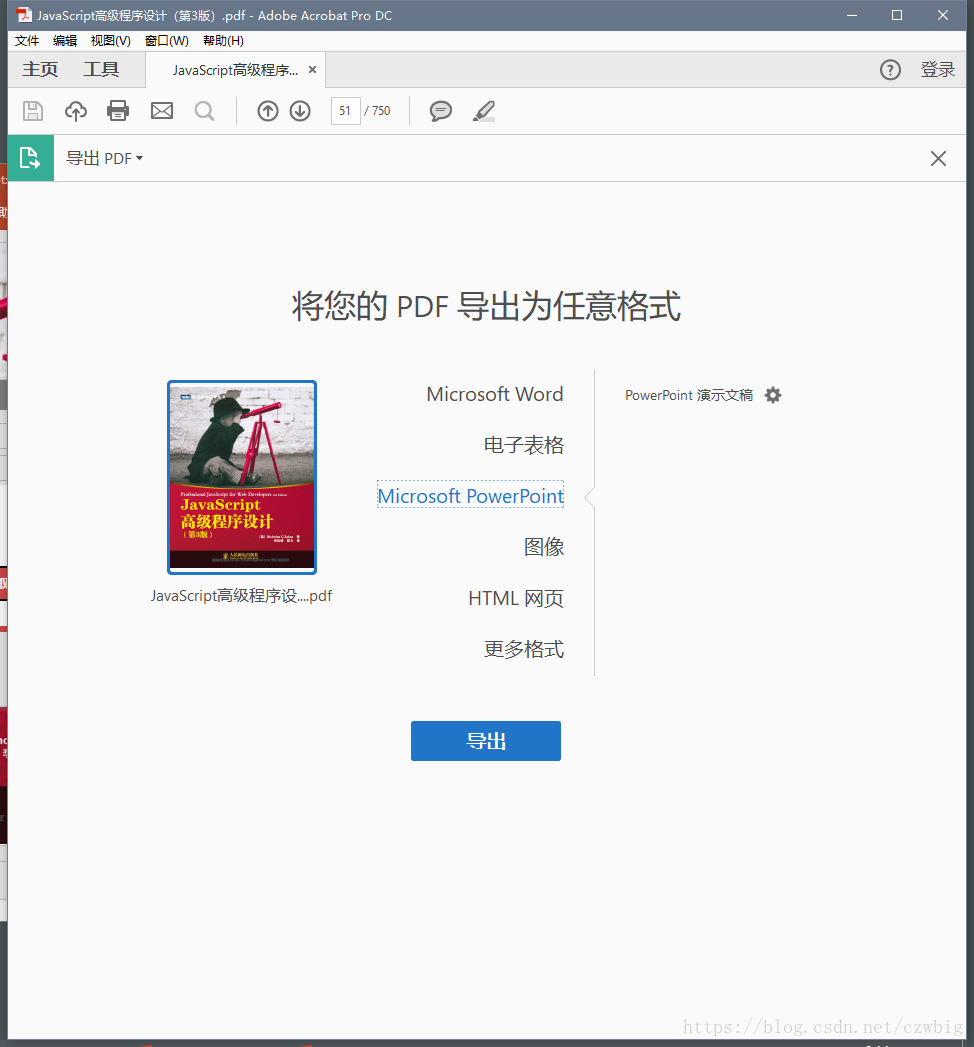Switch to the 工具 tab

tap(101, 69)
